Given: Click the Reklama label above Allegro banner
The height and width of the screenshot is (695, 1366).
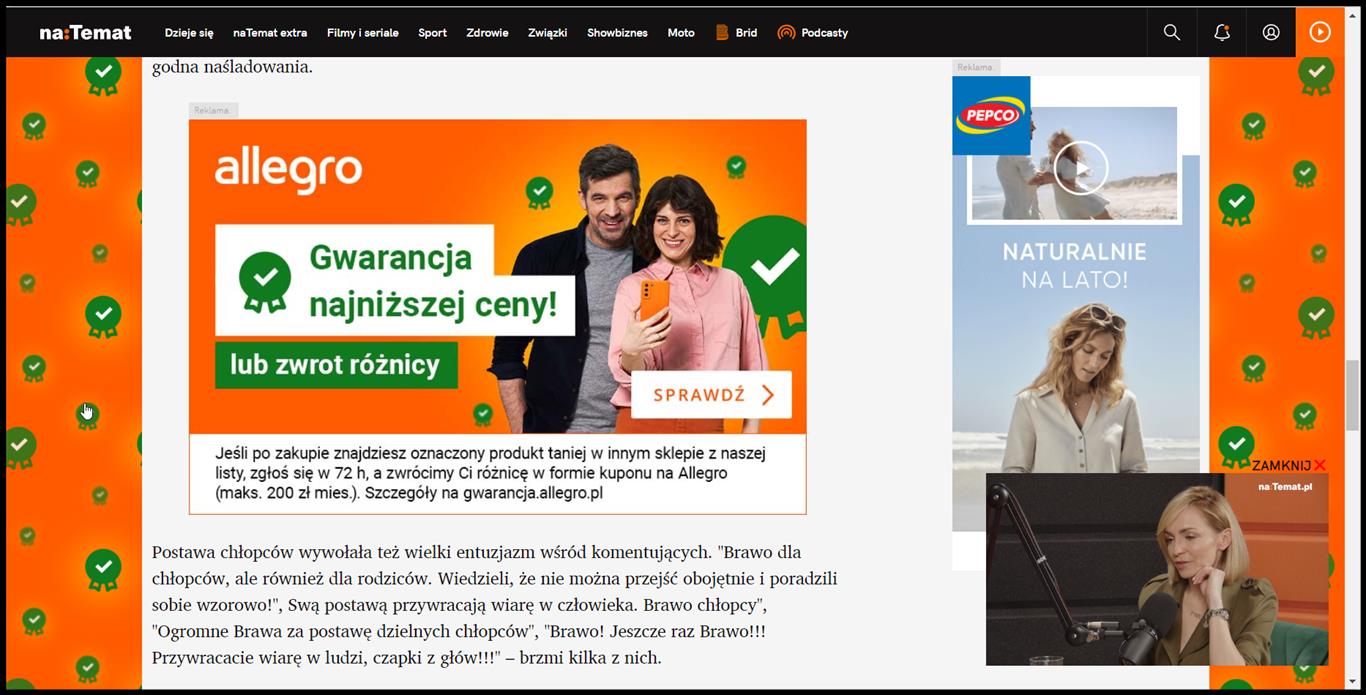Looking at the screenshot, I should (x=212, y=110).
